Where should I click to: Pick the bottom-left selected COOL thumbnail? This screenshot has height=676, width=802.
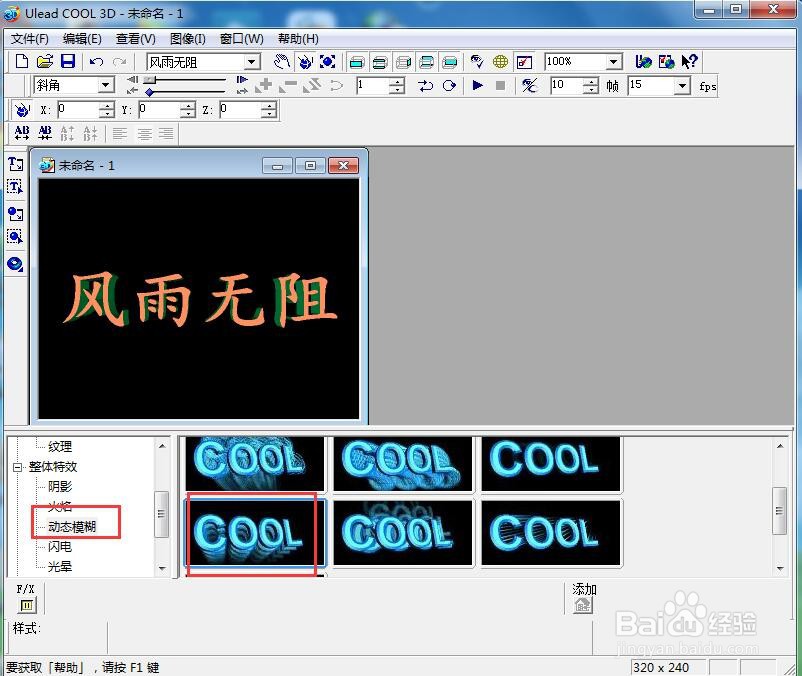[x=255, y=532]
